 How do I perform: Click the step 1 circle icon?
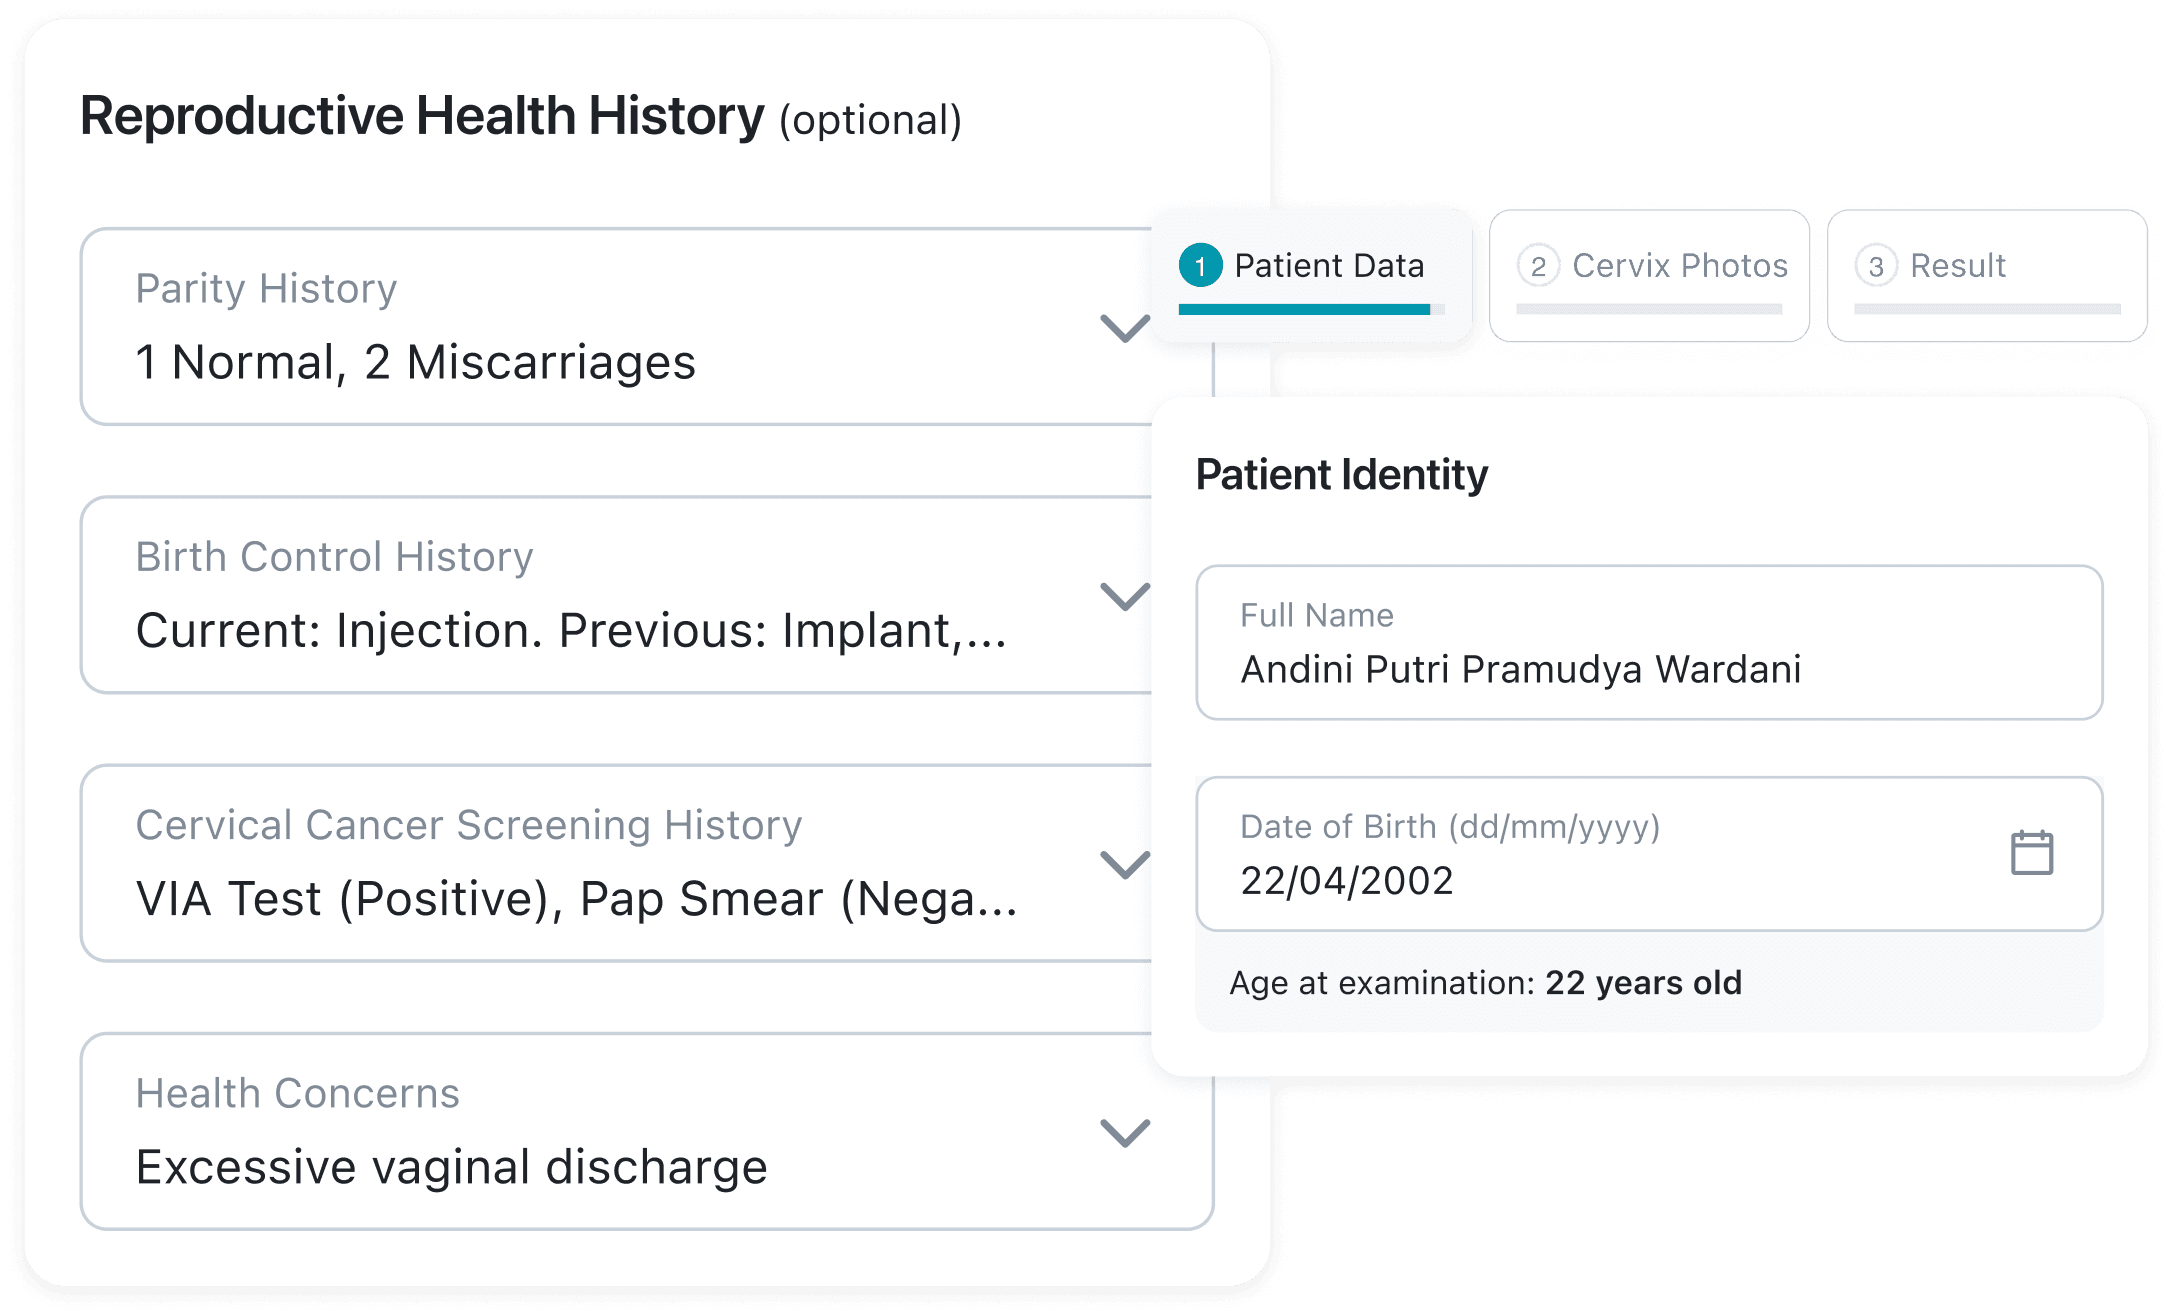(1203, 266)
